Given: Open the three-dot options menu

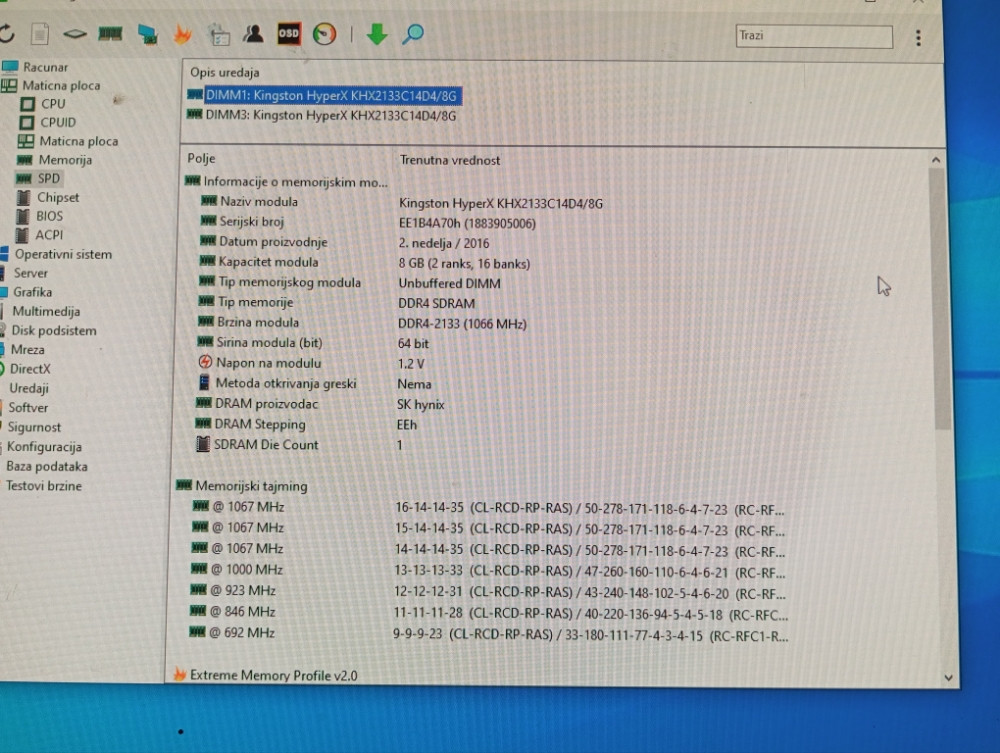Looking at the screenshot, I should click(x=918, y=38).
